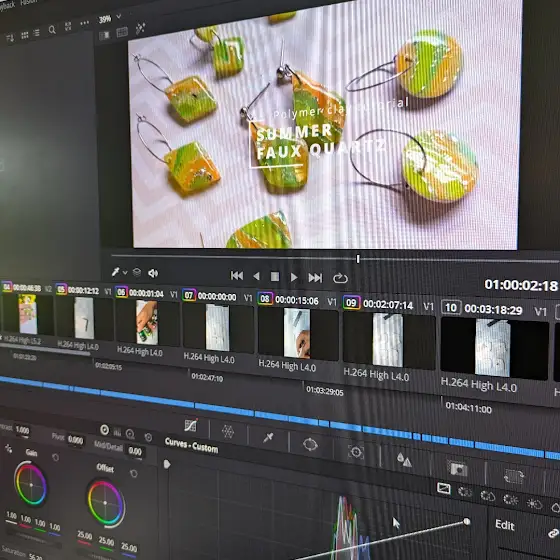Click the viewer scrubber playhead
Viewport: 560px width, 560px height.
358,259
